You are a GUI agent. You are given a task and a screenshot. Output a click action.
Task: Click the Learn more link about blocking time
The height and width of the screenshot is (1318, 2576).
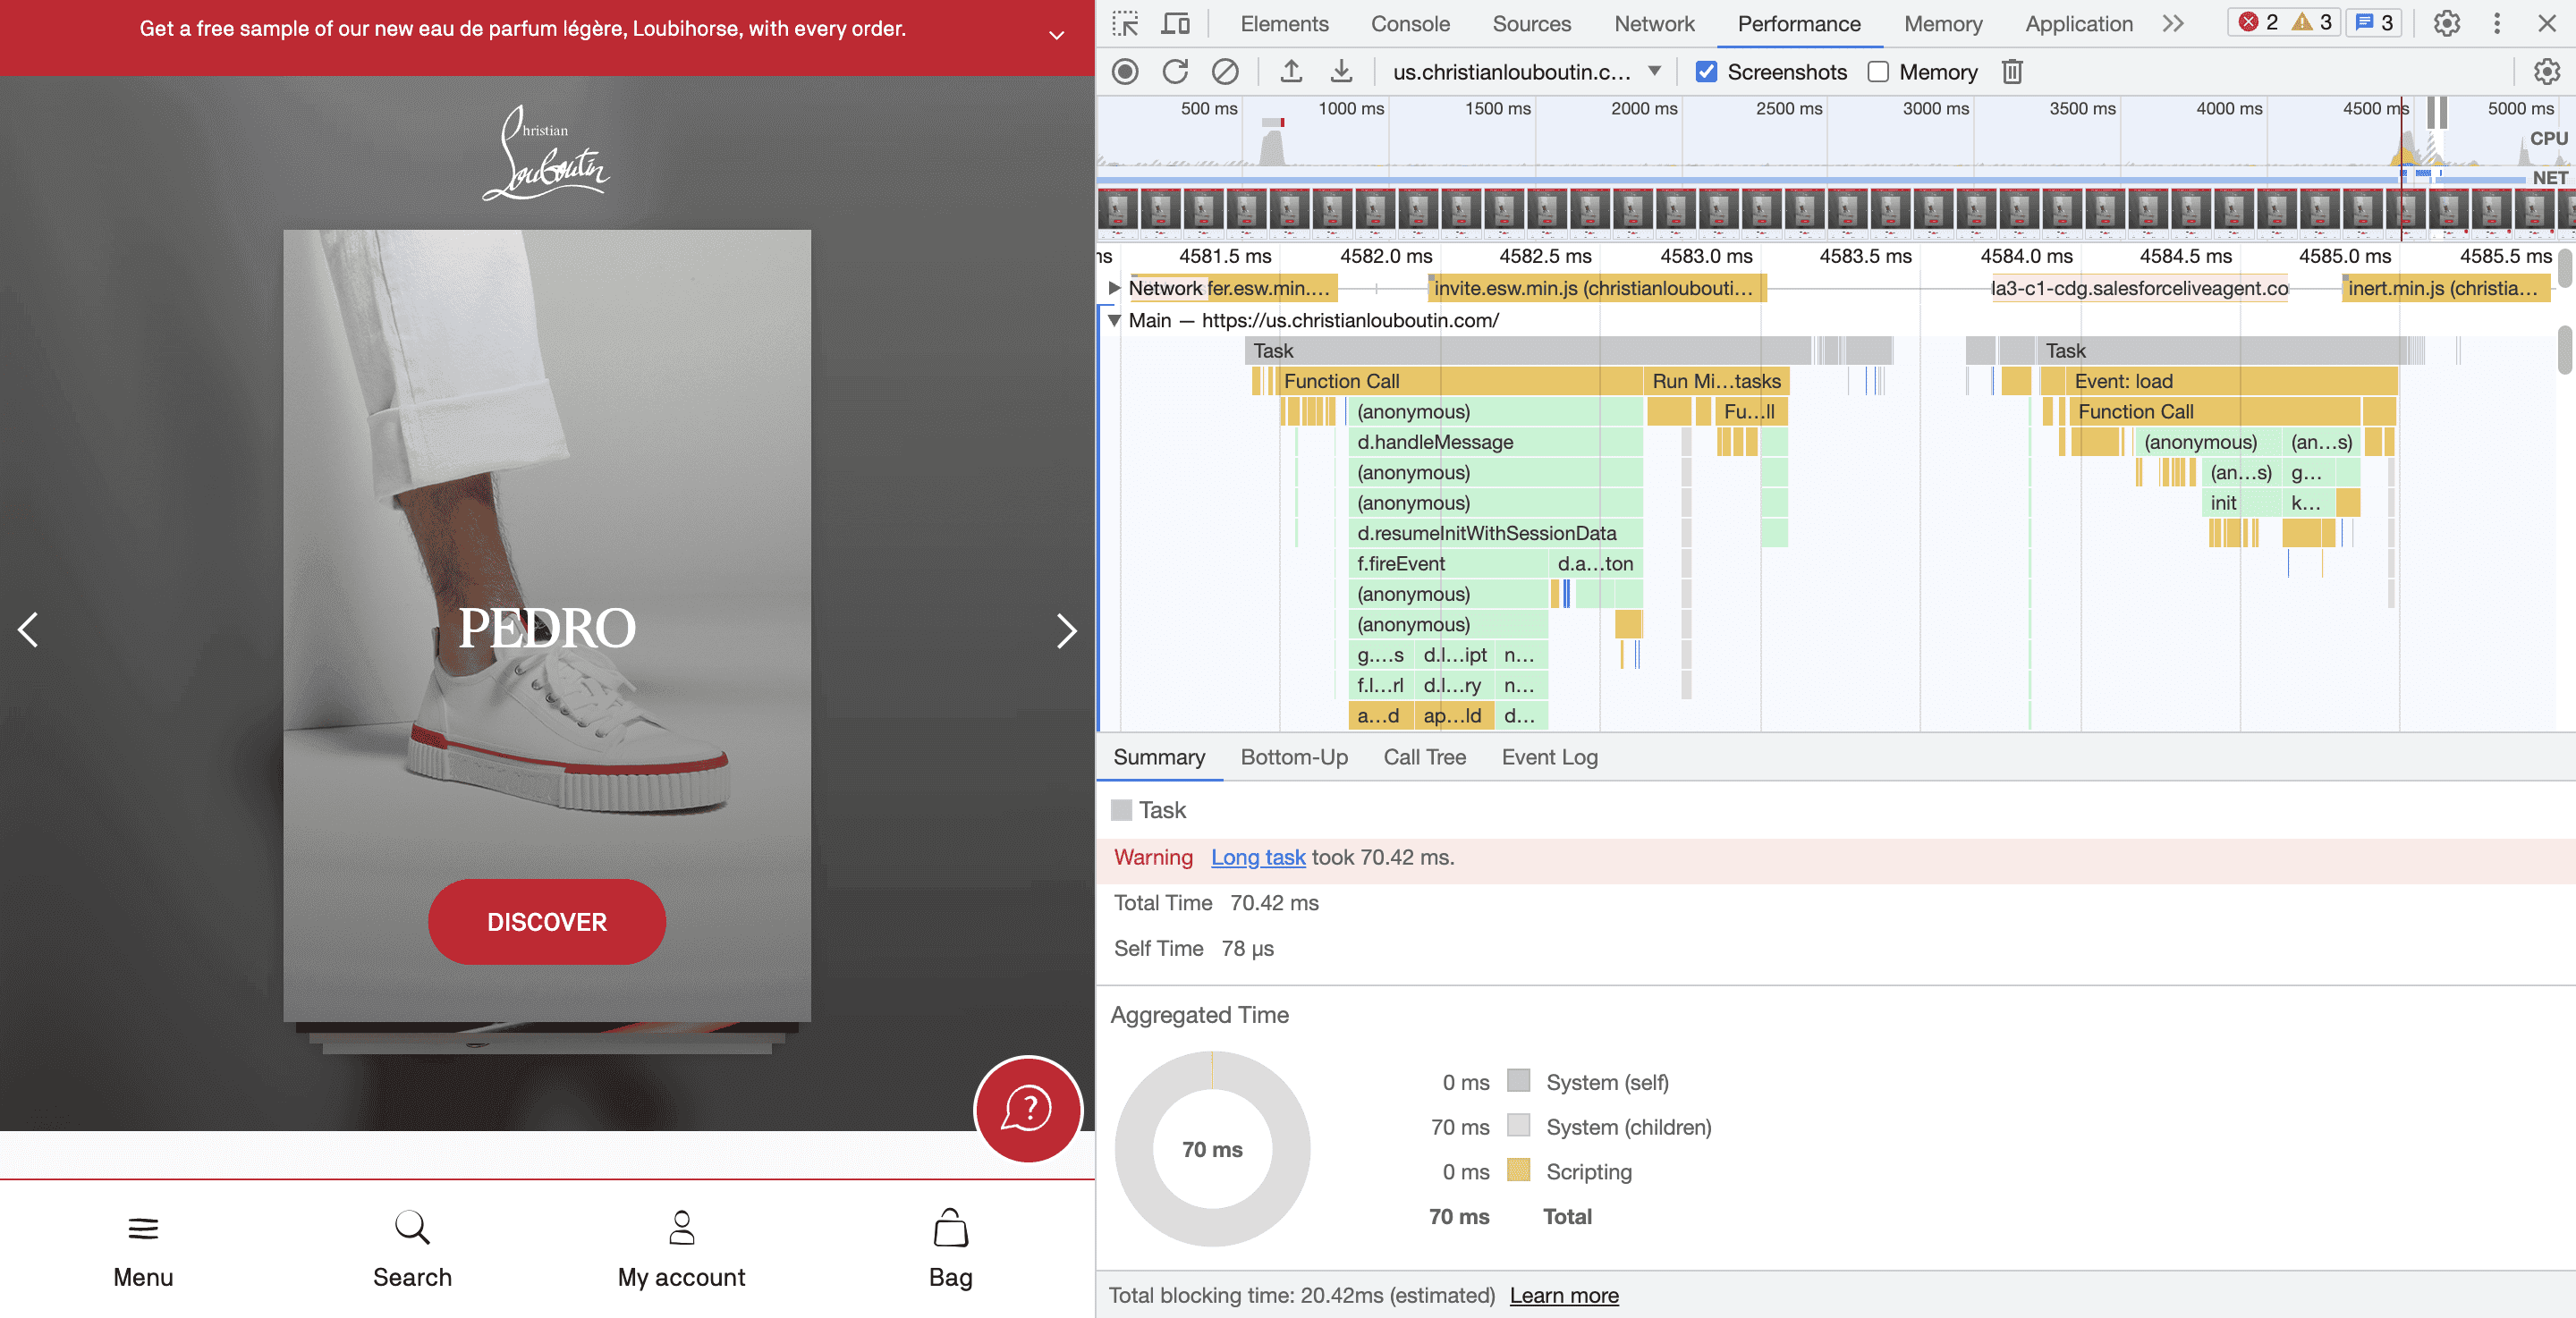[x=1563, y=1295]
